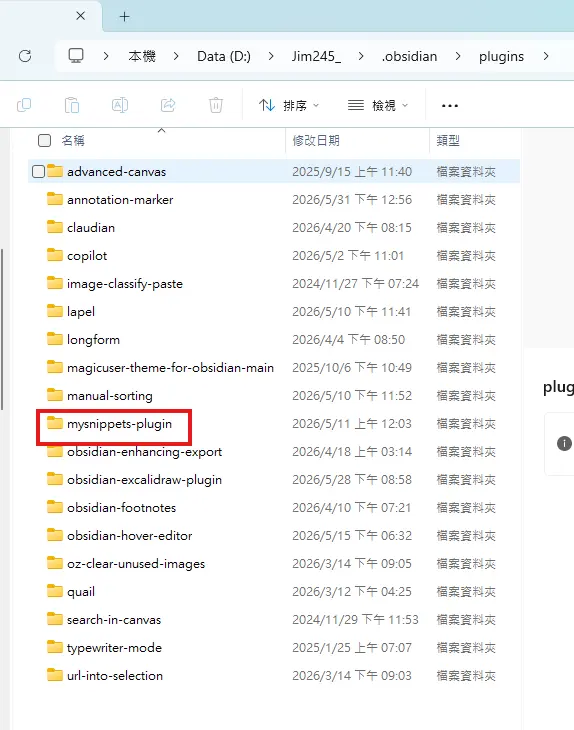Click the annotation-marker folder icon

[x=55, y=199]
